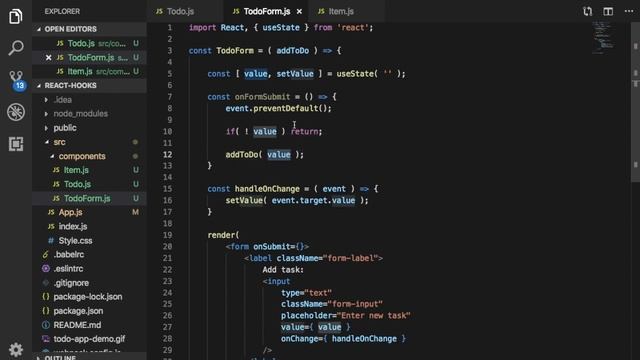Image resolution: width=640 pixels, height=360 pixels.
Task: Open .babelrc file
Action: (x=89, y=254)
